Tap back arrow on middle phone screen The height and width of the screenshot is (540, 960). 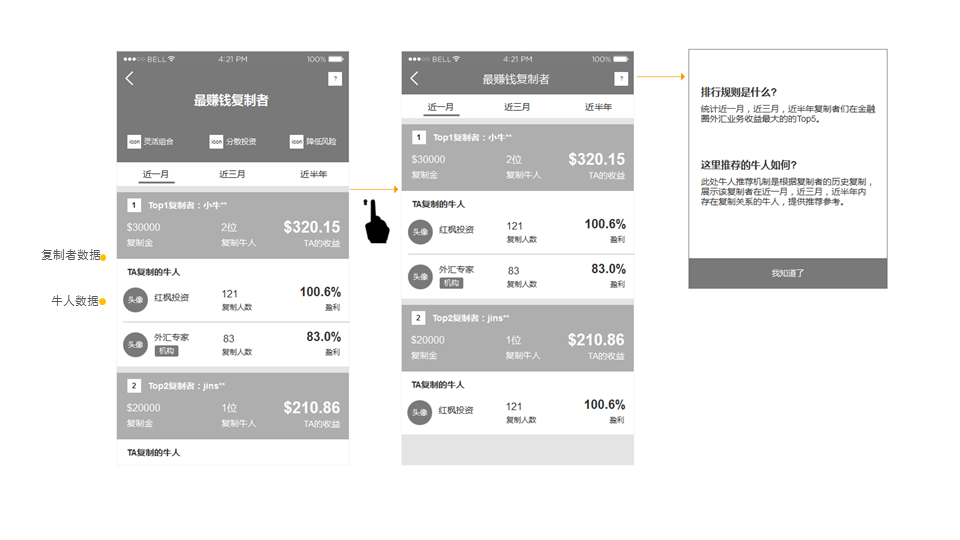point(414,78)
